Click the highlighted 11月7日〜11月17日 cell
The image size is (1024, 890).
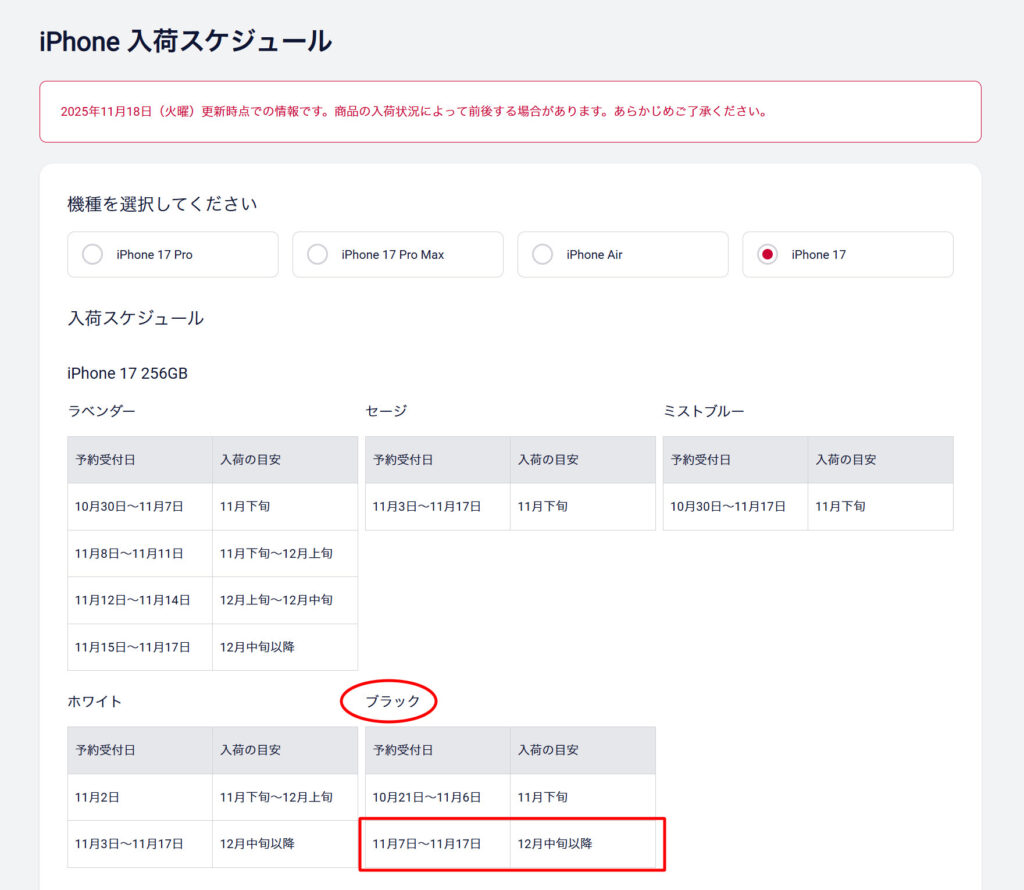coord(427,844)
